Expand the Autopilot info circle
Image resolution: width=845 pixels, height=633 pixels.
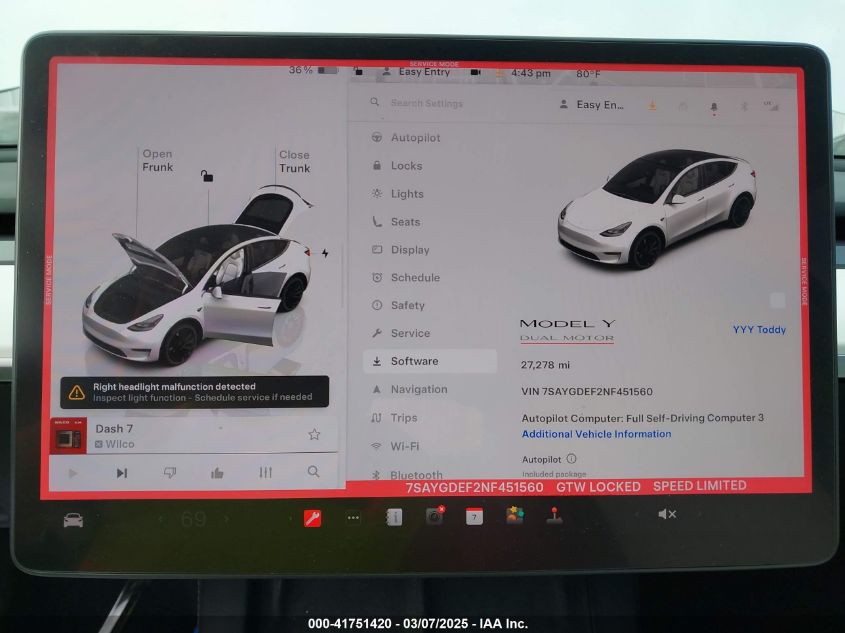(571, 459)
